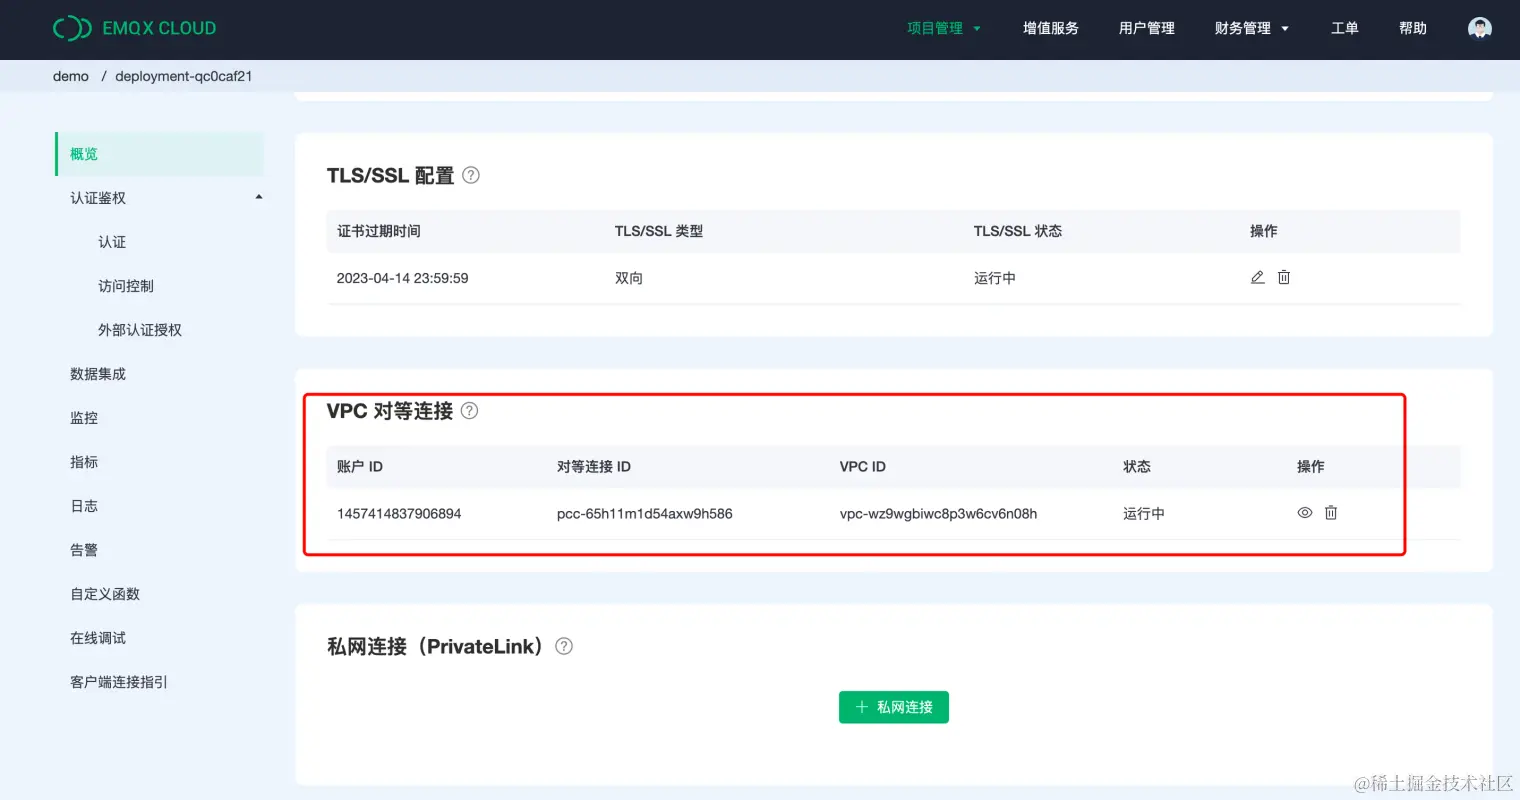Open the VPC 对等连接 help tooltip
1520x800 pixels.
click(470, 410)
